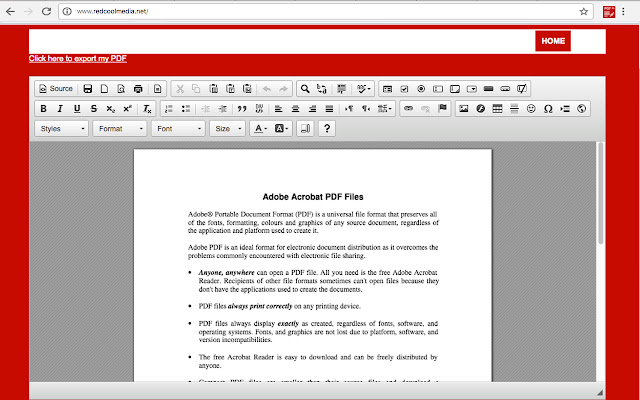This screenshot has height=400, width=640.
Task: Open the Styles dropdown
Action: click(61, 129)
